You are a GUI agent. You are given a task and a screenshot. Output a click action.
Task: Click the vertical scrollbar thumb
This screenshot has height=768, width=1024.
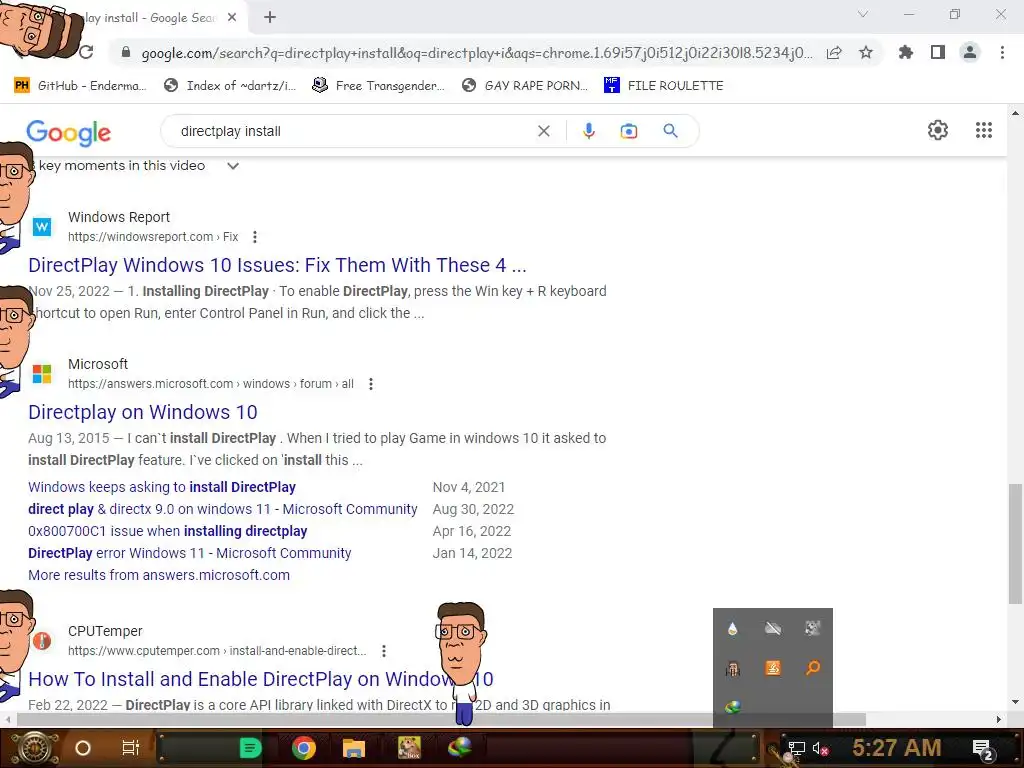1014,543
